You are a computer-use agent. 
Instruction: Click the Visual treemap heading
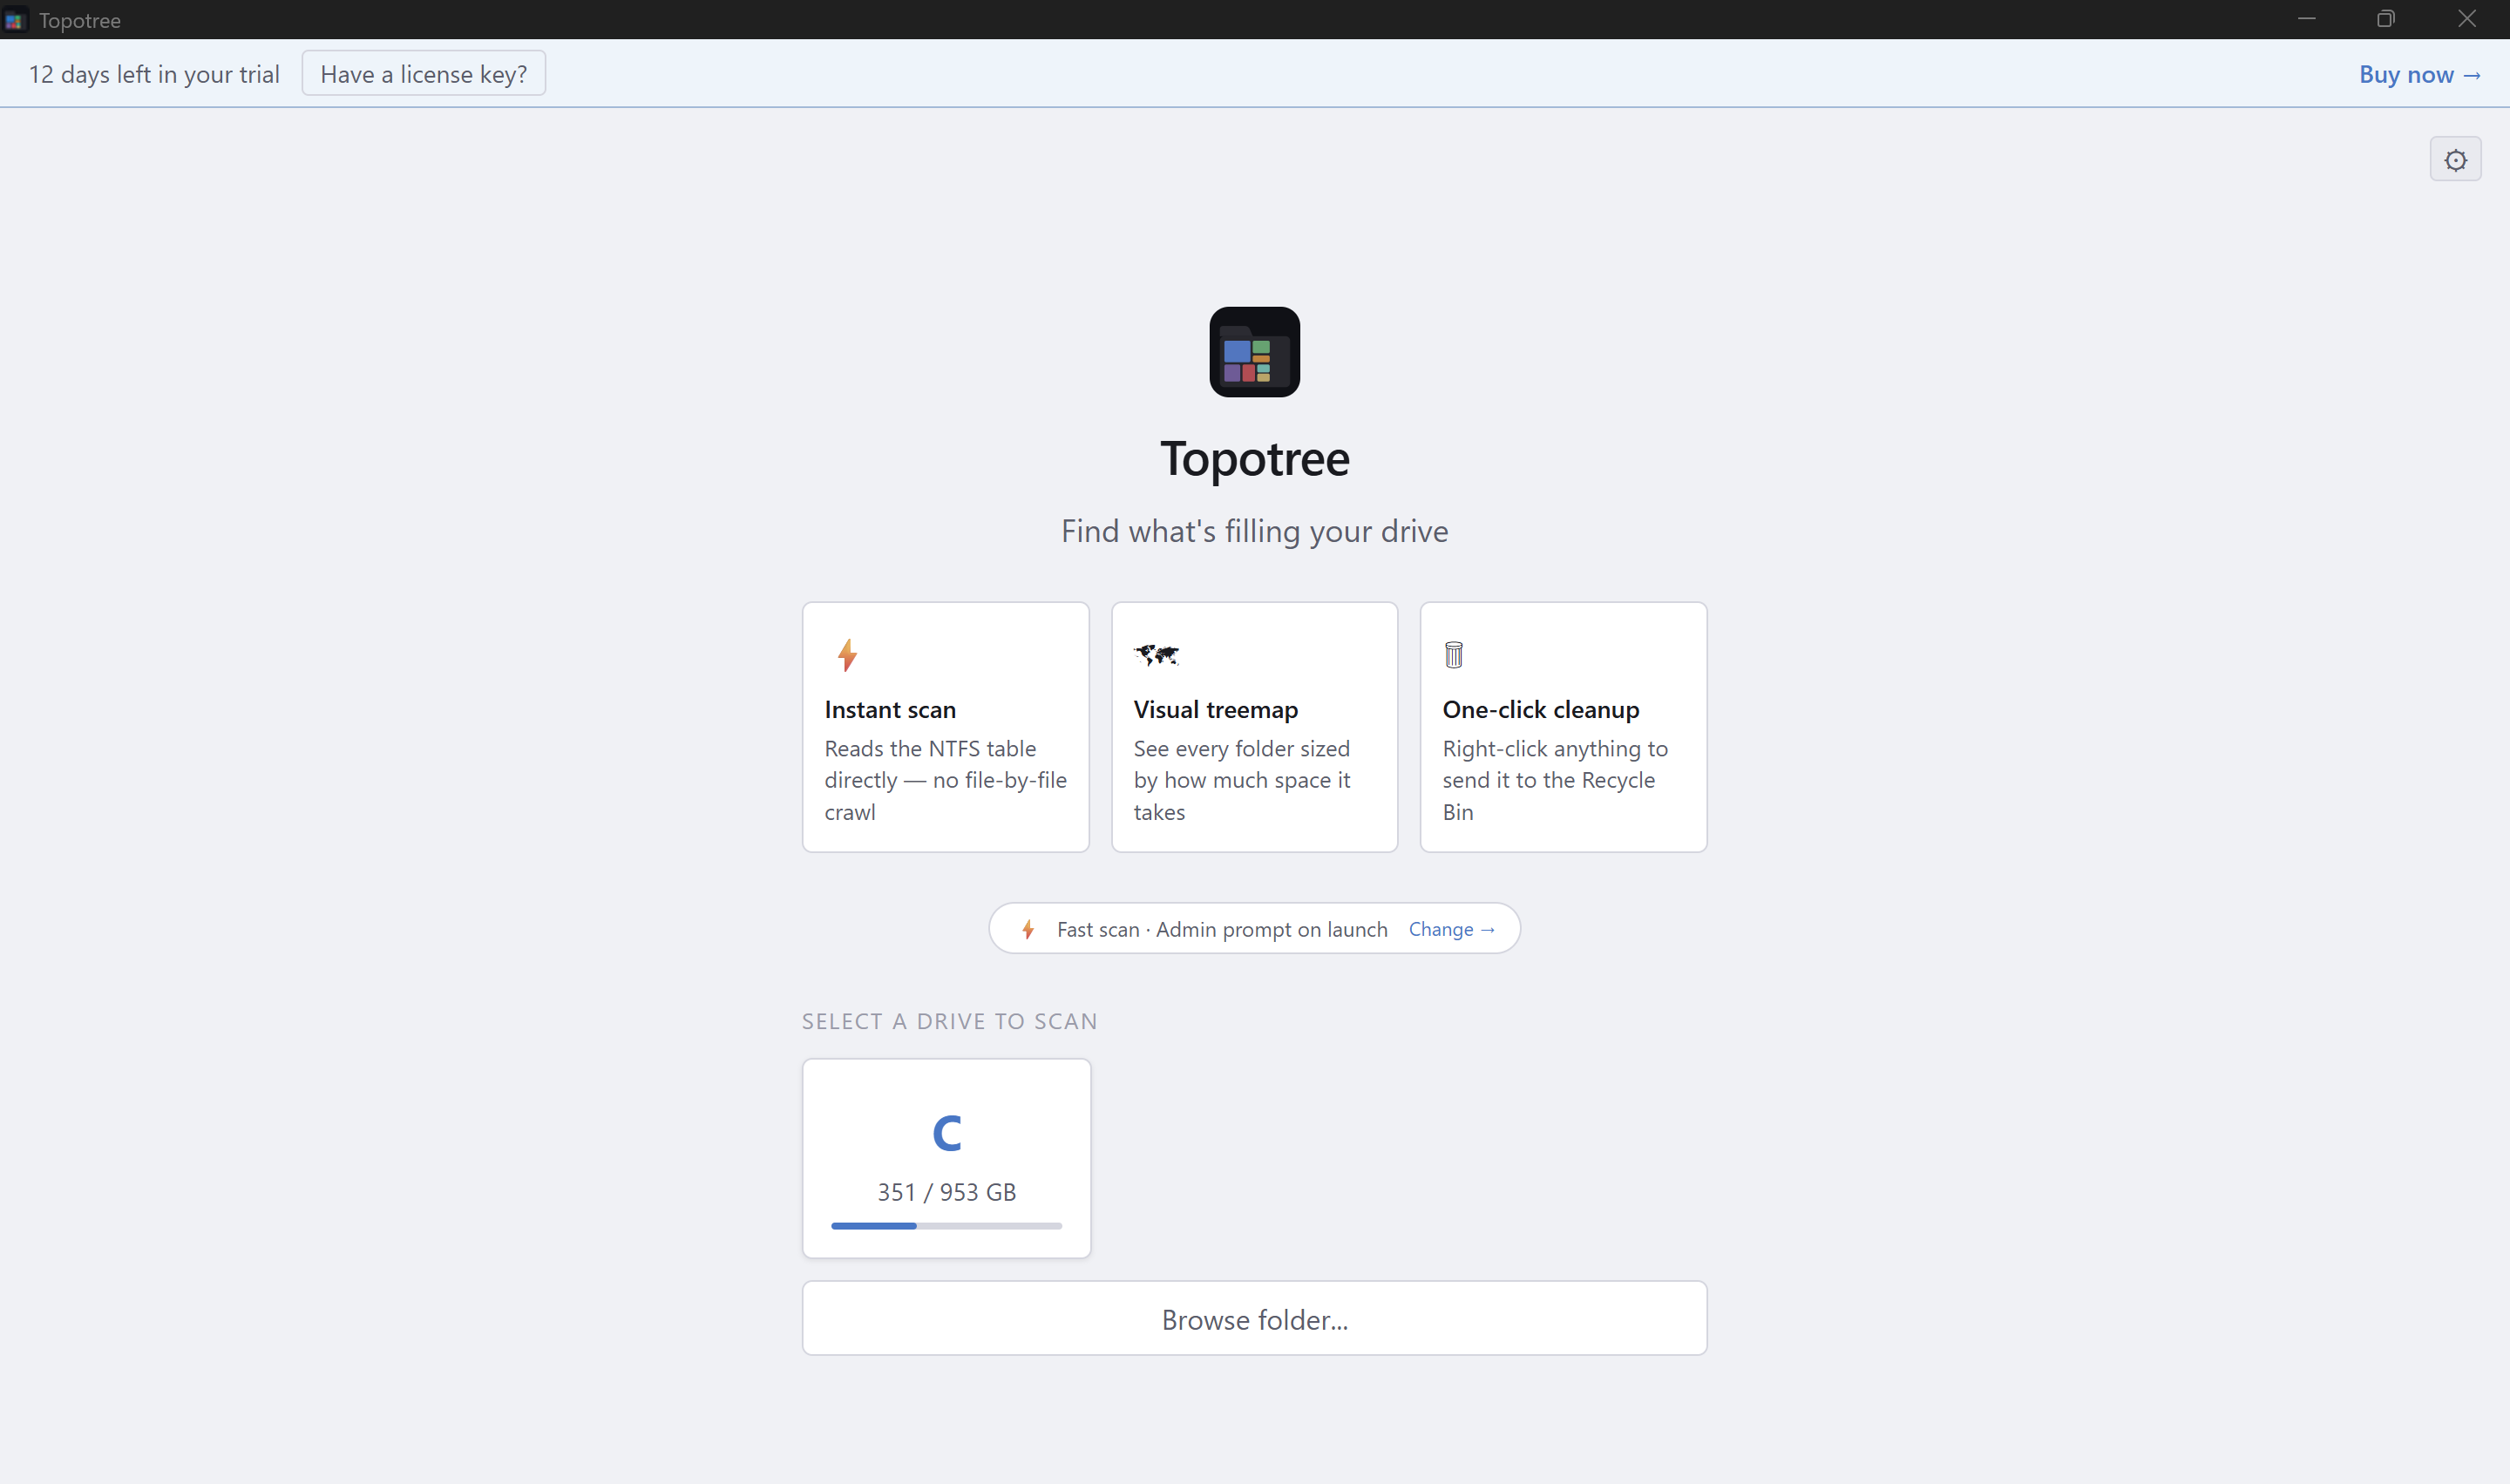(1216, 709)
